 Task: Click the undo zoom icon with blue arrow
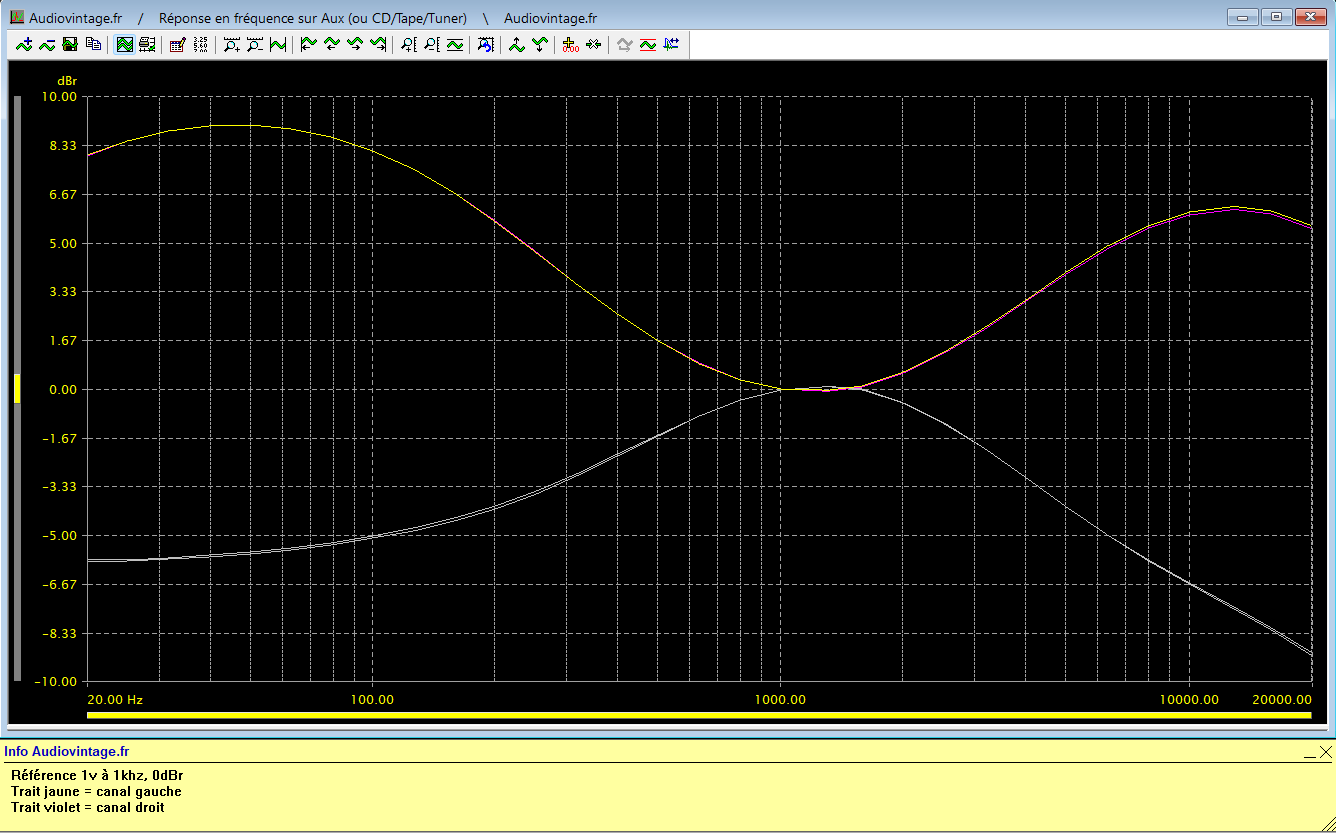tap(486, 44)
